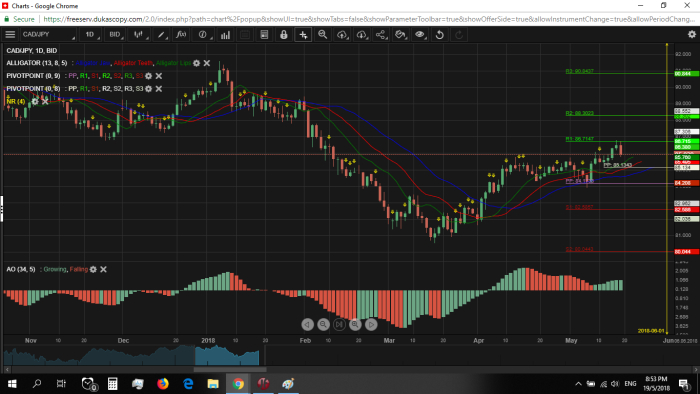Open chart settings gear at right
Image resolution: width=700 pixels, height=394 pixels.
(692, 34)
